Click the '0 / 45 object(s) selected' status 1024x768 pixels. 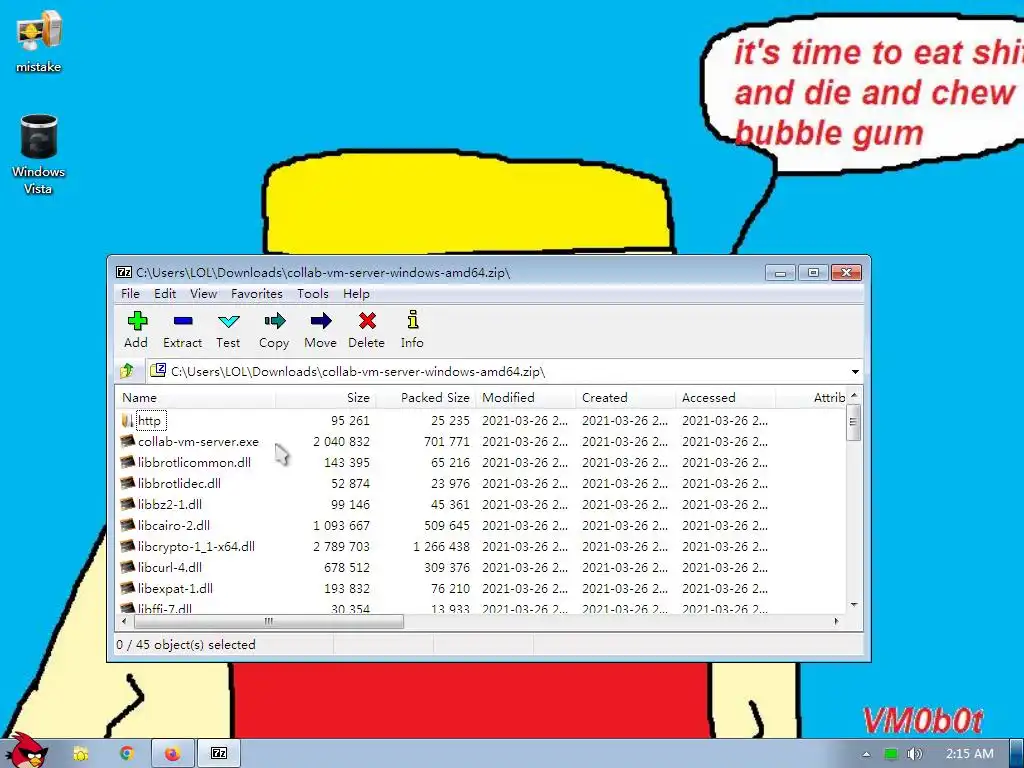tap(186, 645)
